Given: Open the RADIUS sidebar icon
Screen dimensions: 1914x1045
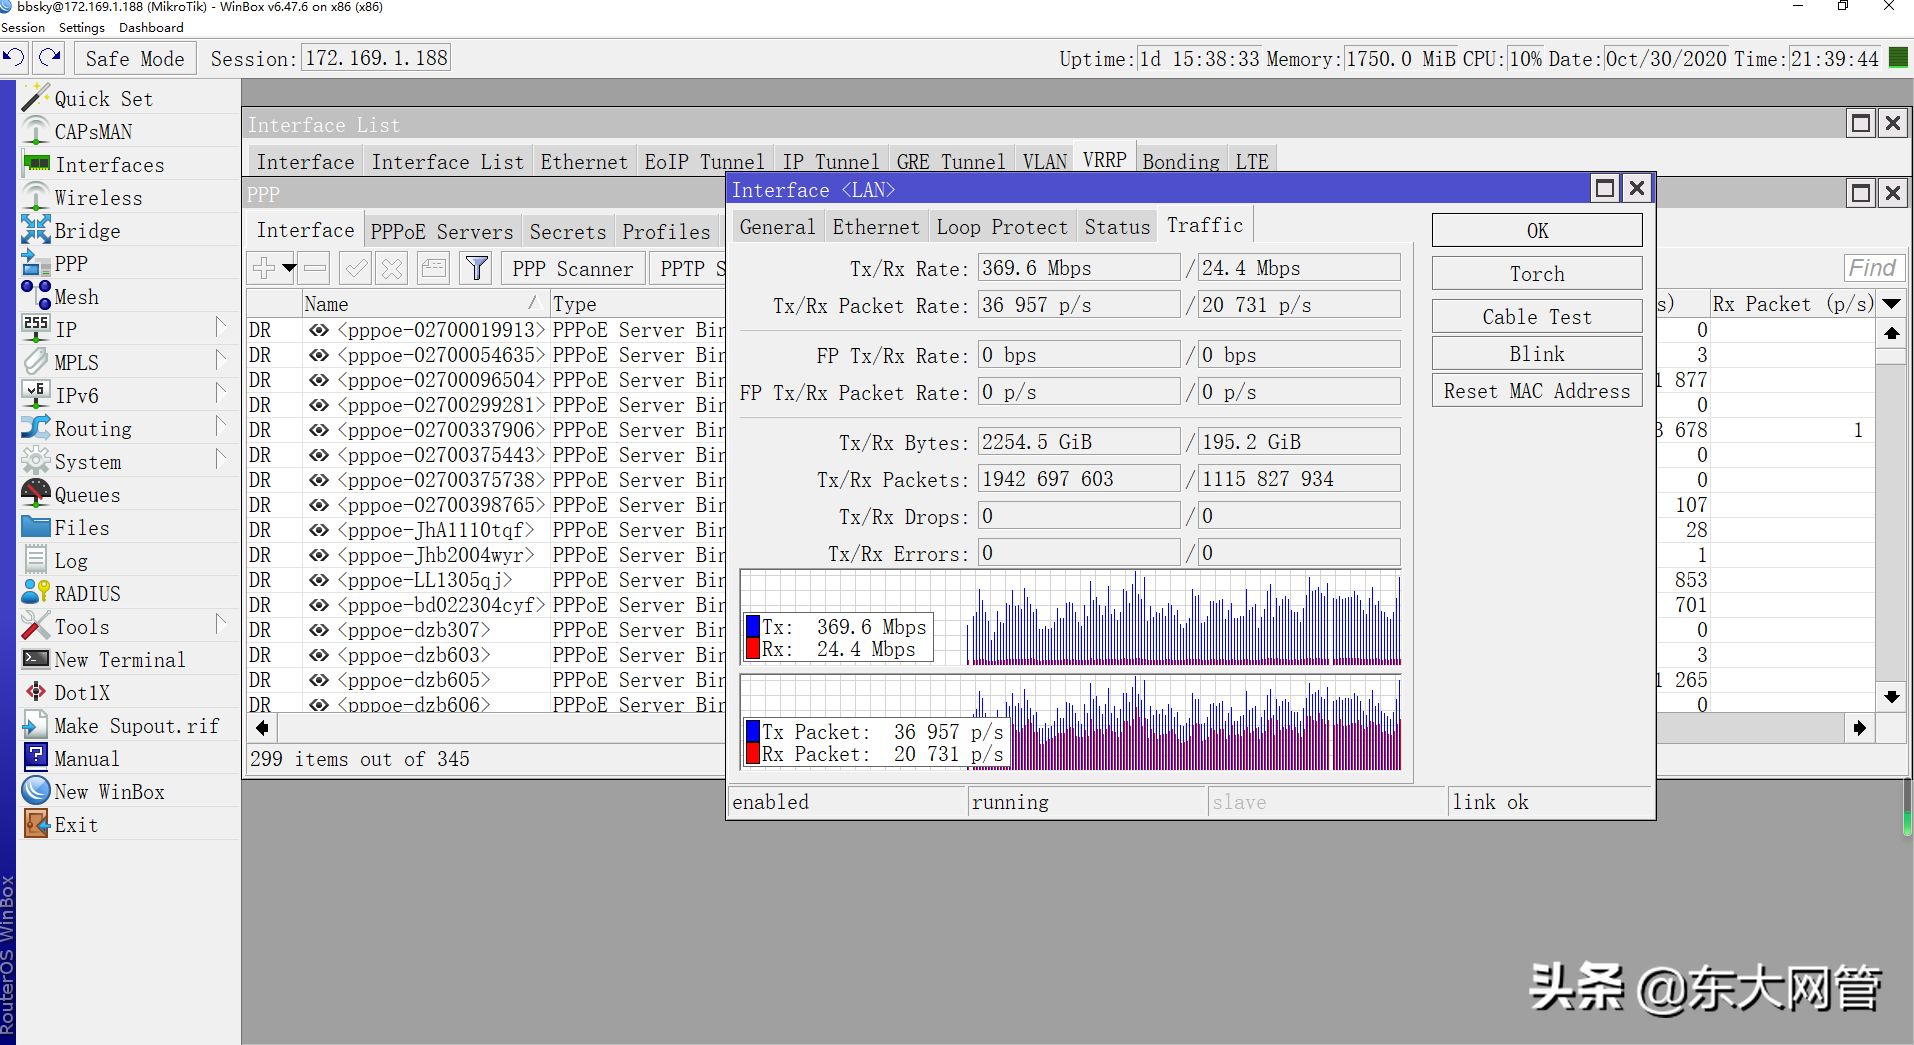Looking at the screenshot, I should (36, 593).
